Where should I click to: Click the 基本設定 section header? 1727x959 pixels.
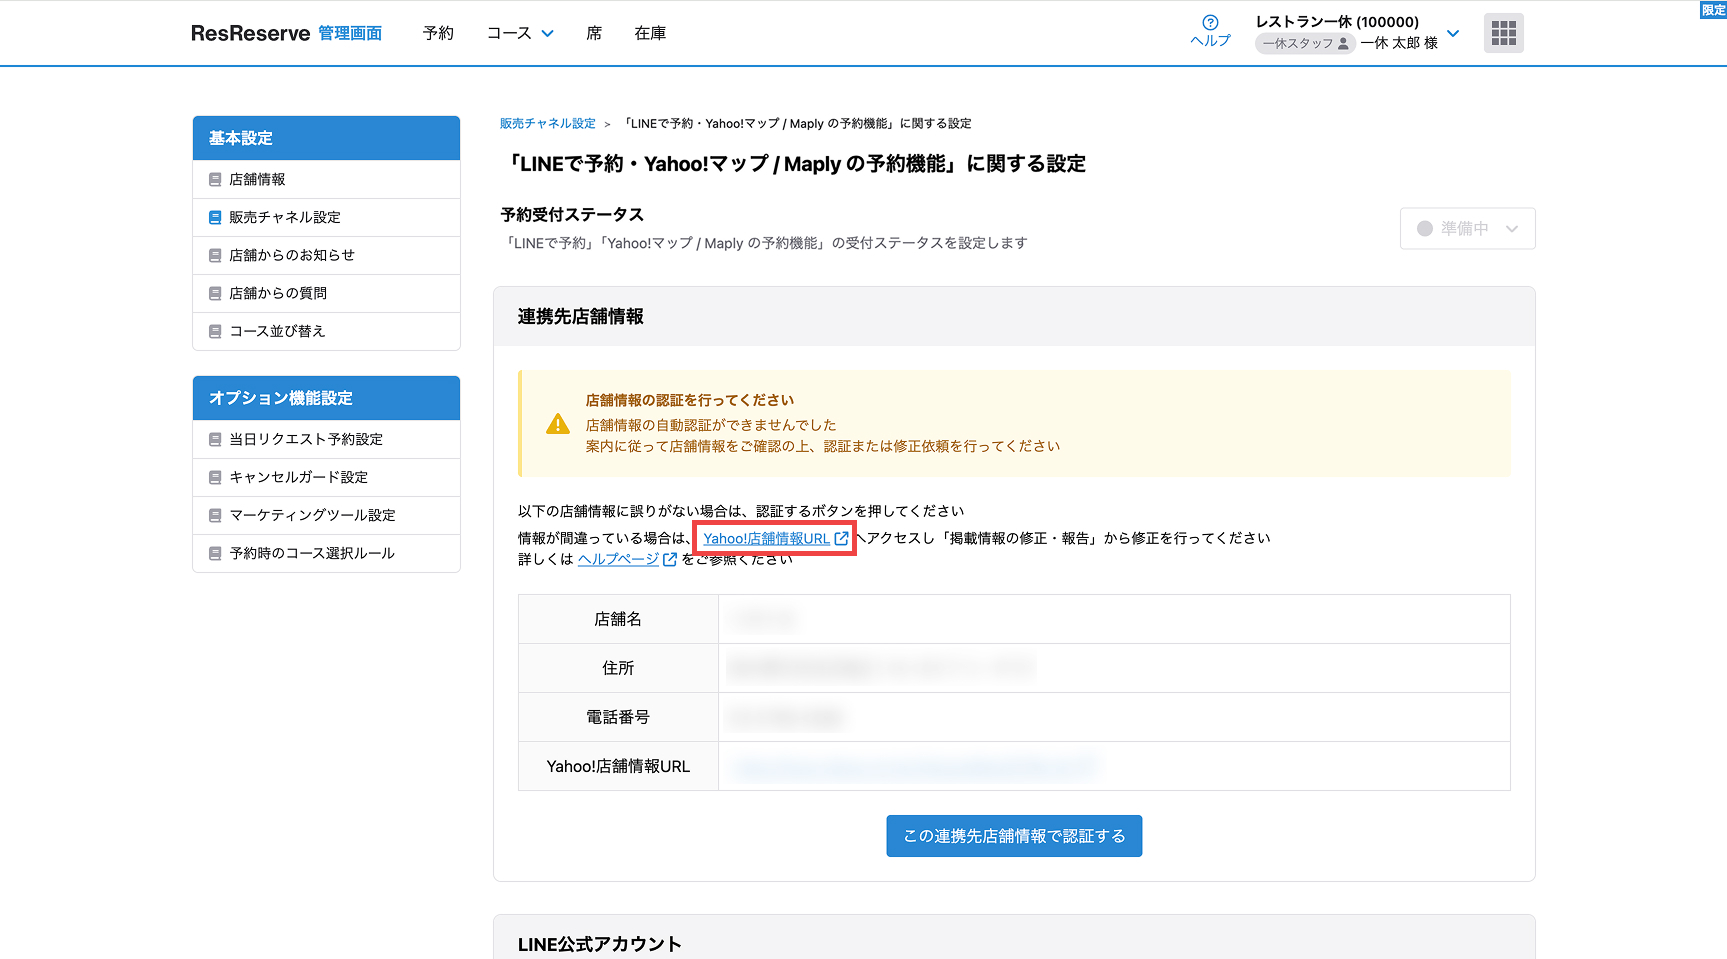coord(326,138)
